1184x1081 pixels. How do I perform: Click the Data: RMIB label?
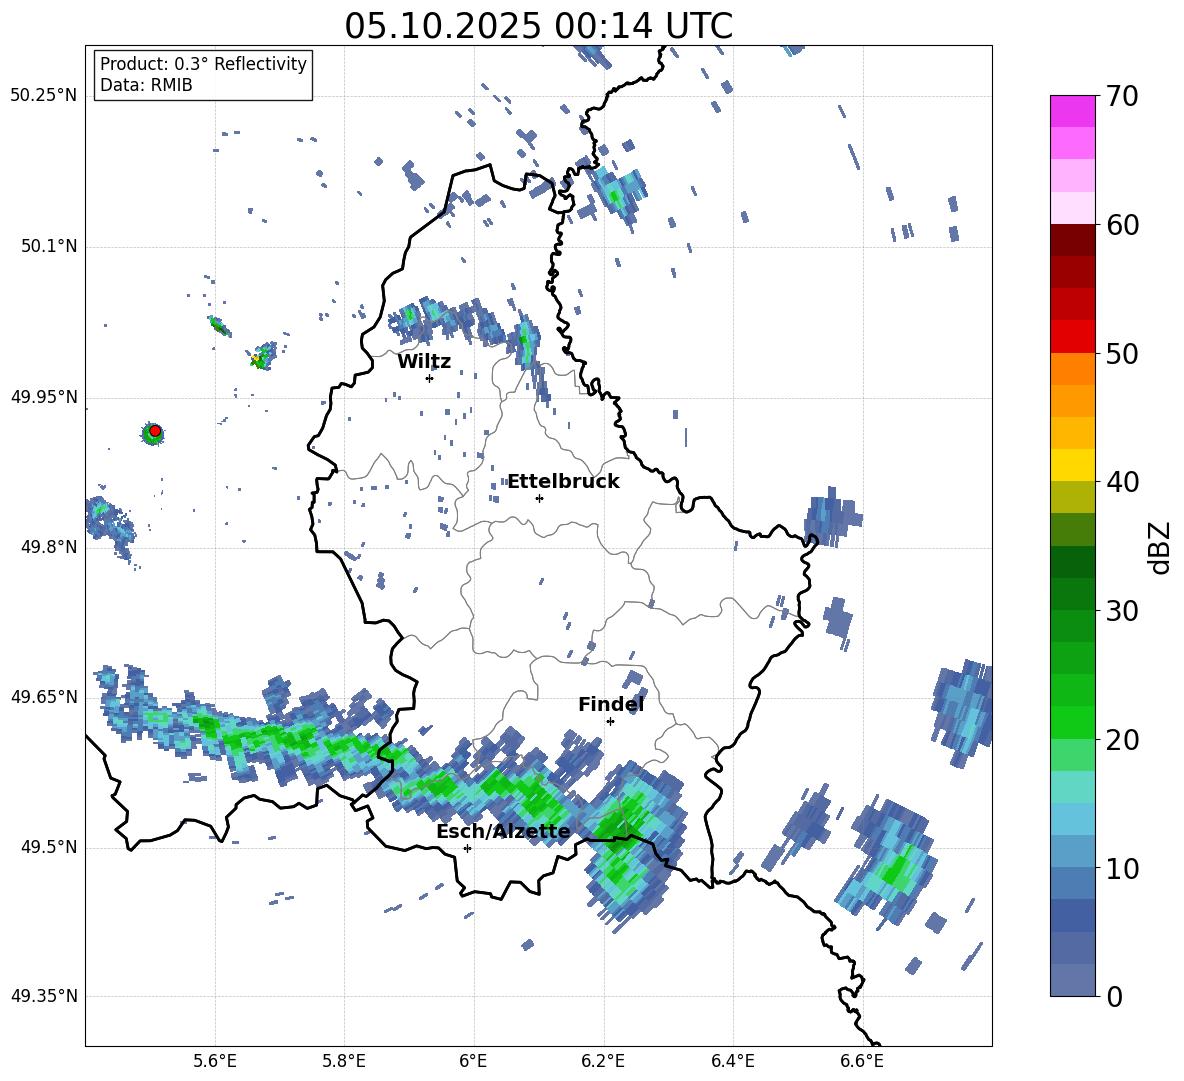point(146,85)
